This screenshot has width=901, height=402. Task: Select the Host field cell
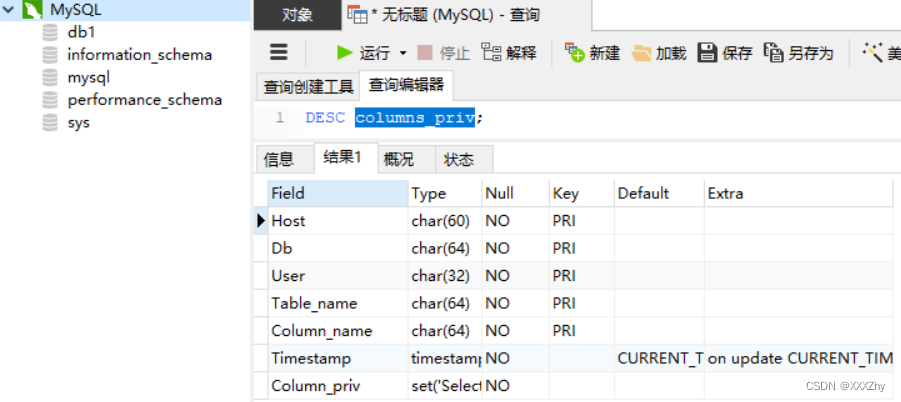tap(338, 221)
